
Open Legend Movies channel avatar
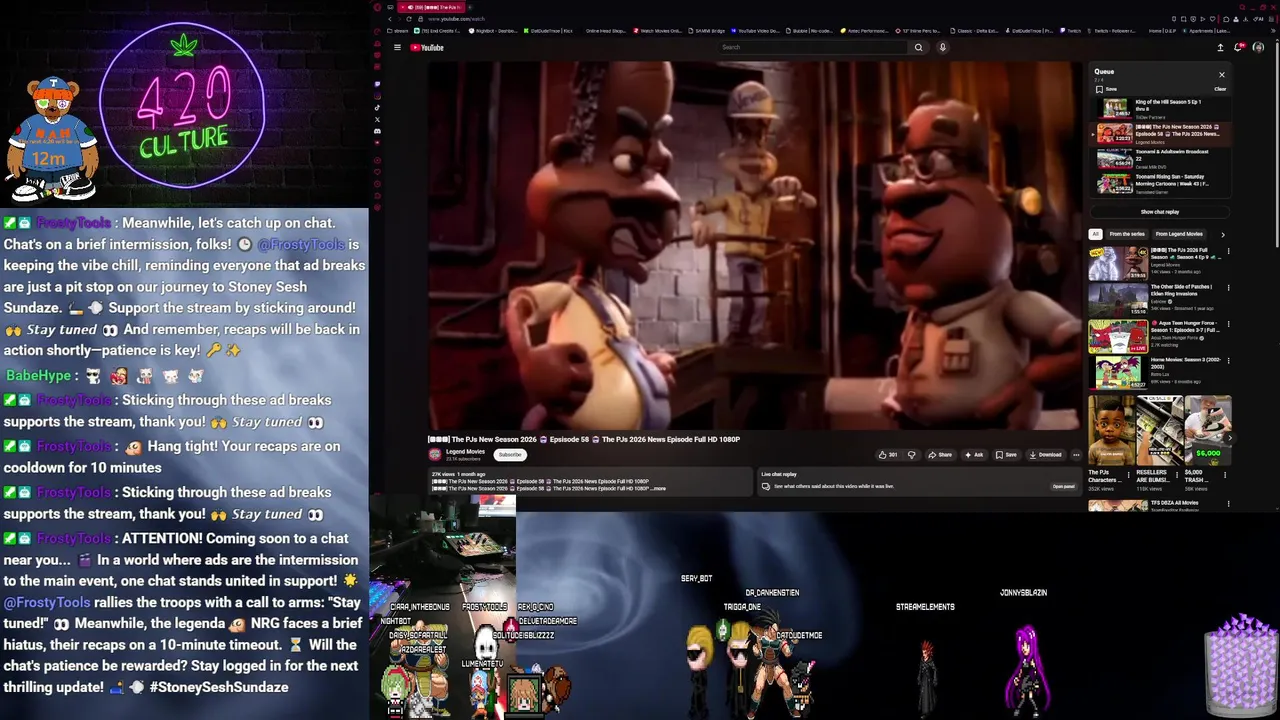tap(435, 454)
